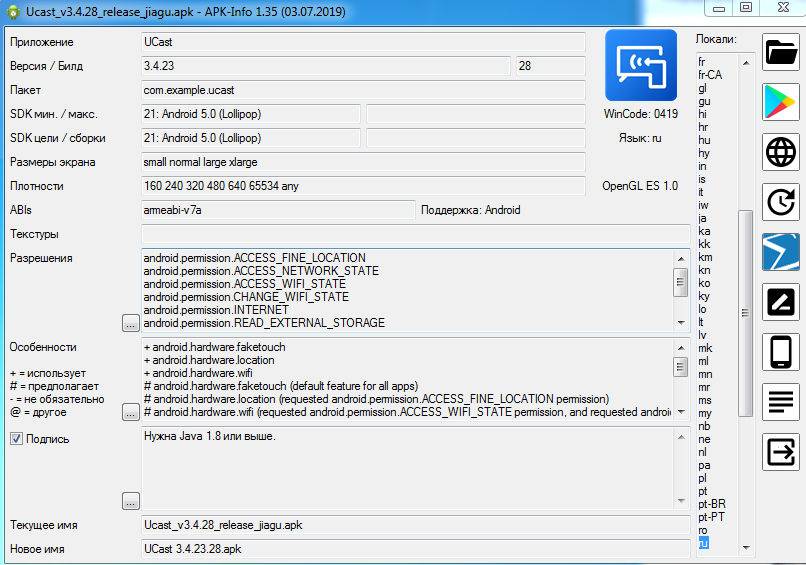Open app page via Google Play icon

pos(781,102)
